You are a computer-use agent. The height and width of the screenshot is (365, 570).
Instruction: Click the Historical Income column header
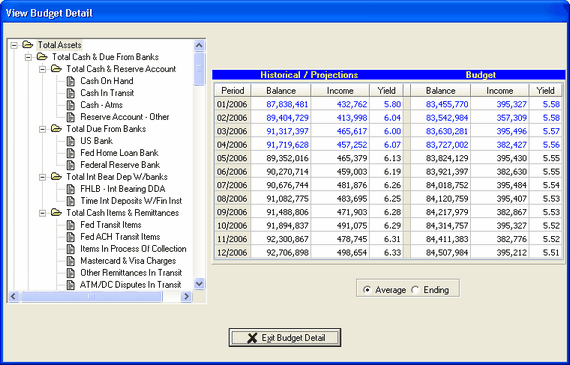[x=340, y=91]
